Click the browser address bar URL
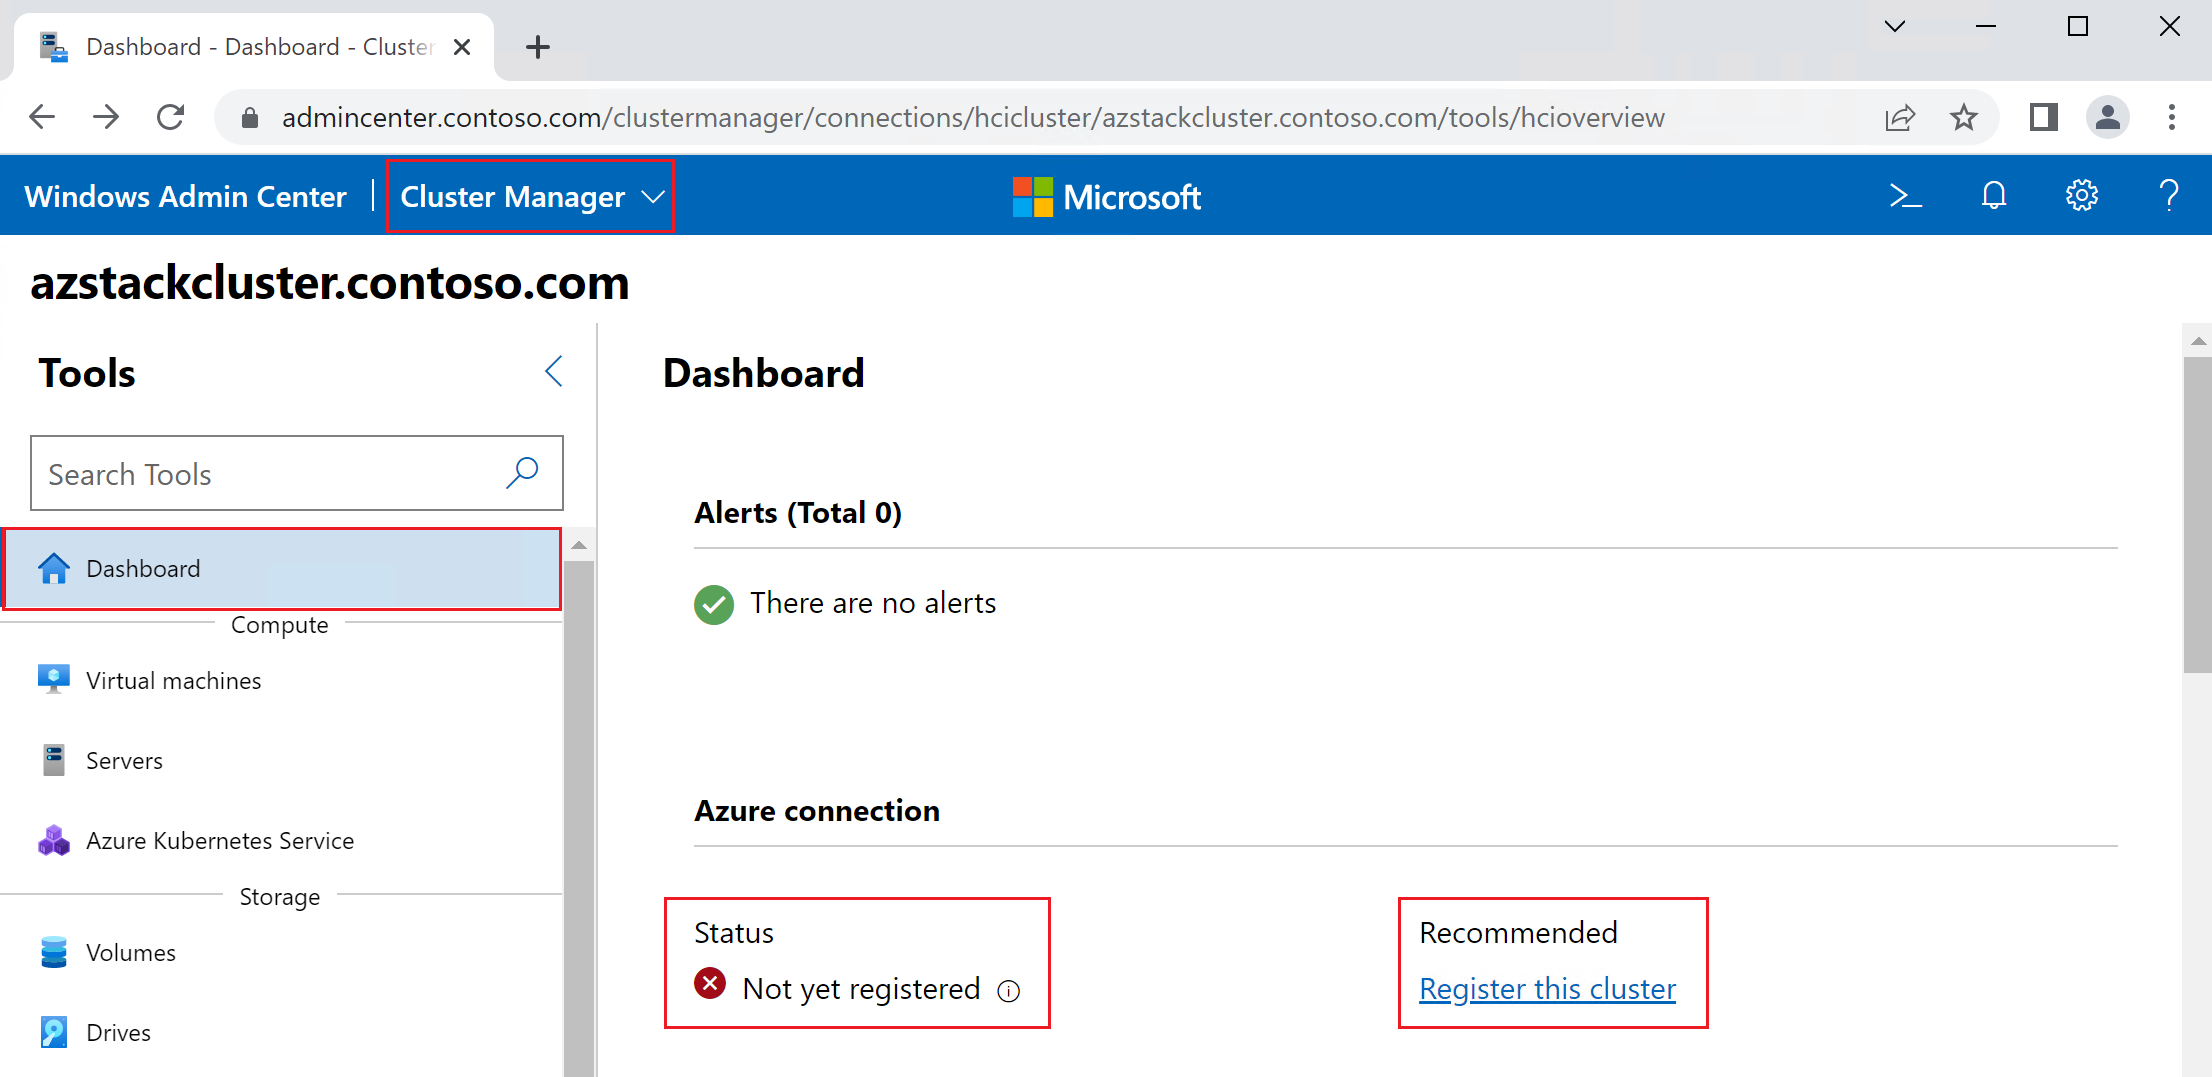The image size is (2212, 1077). pos(973,117)
